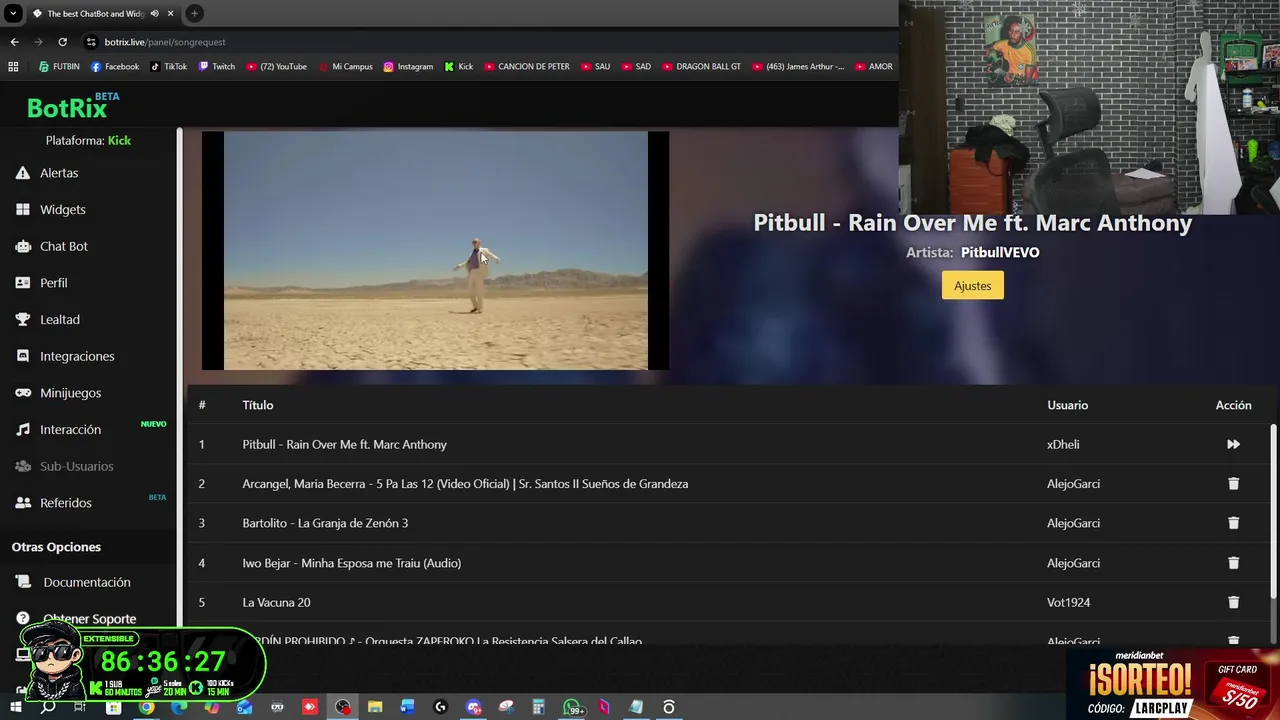Viewport: 1280px width, 720px height.
Task: Open Windows search on the taskbar
Action: [x=48, y=707]
